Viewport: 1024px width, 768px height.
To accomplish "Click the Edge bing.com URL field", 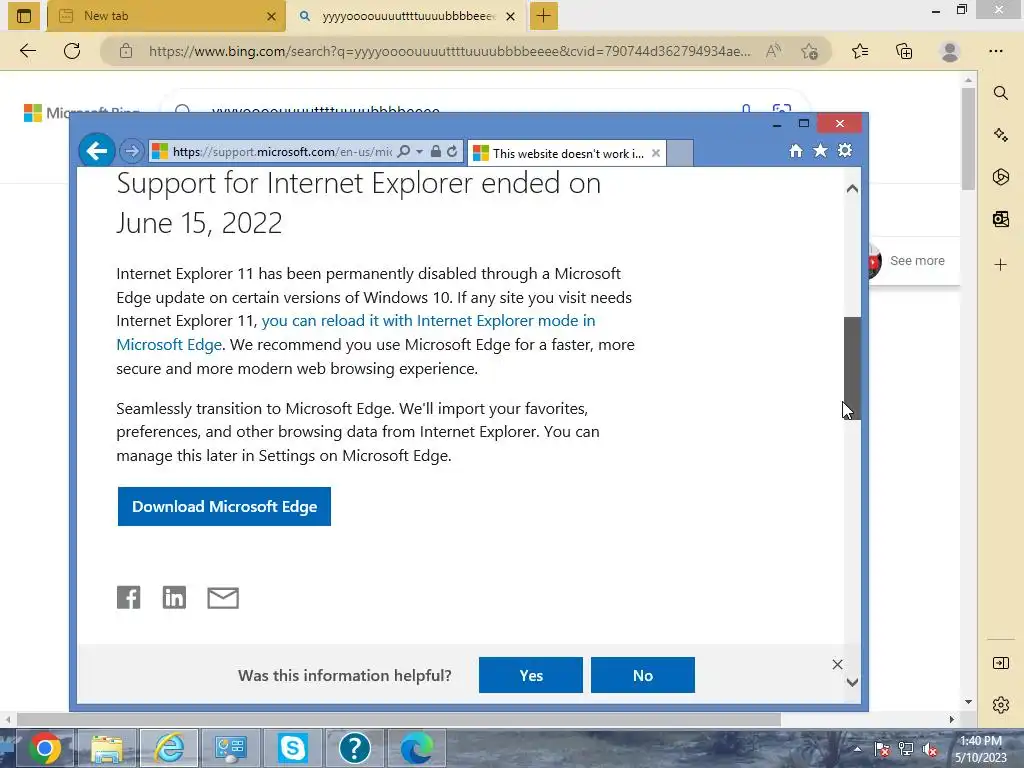I will coord(449,51).
